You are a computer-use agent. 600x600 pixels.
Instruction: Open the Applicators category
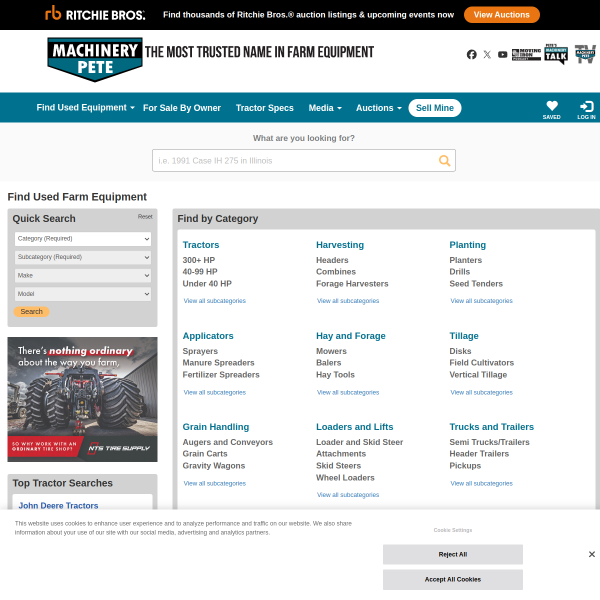[x=208, y=336]
